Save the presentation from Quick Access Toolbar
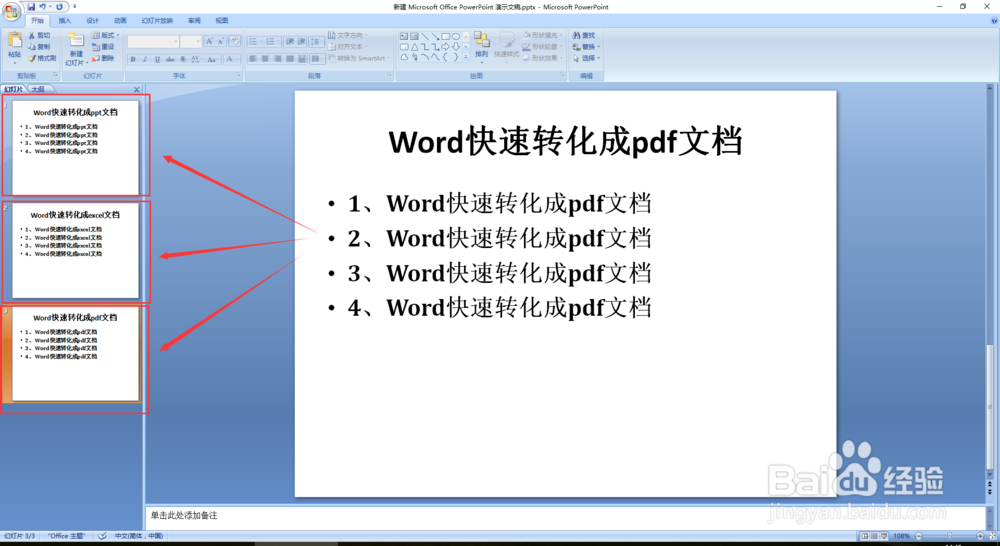This screenshot has width=1000, height=546. tap(31, 6)
